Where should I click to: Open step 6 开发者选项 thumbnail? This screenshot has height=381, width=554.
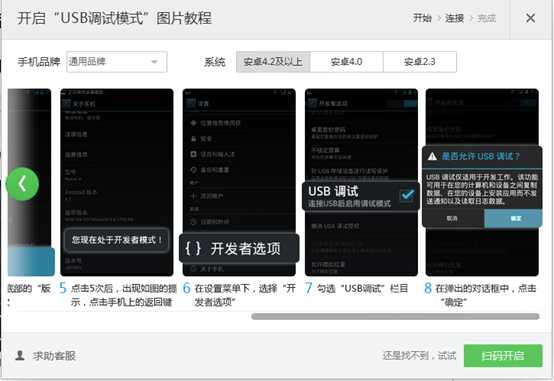pyautogui.click(x=239, y=182)
